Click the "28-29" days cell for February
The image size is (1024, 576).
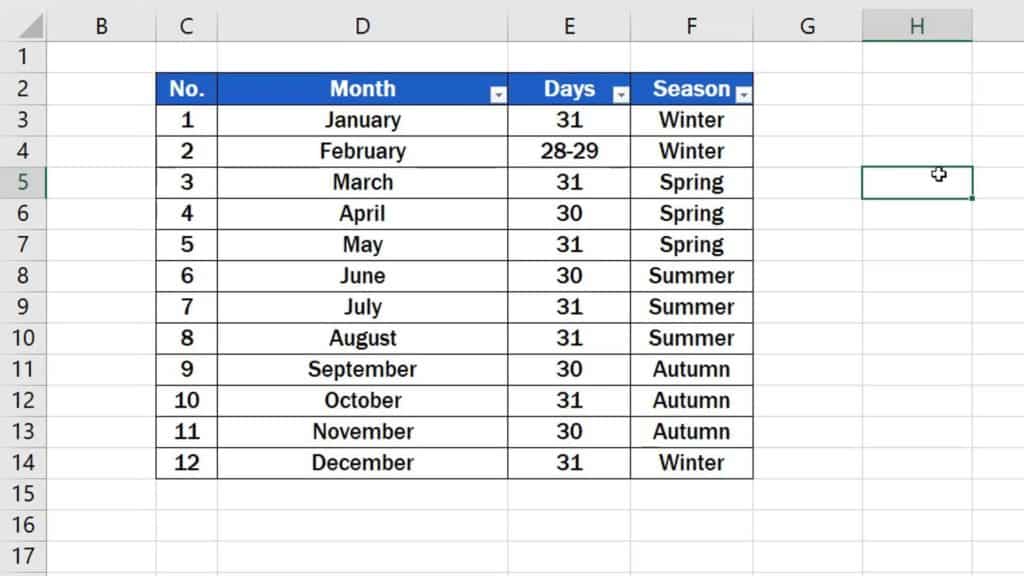point(569,151)
